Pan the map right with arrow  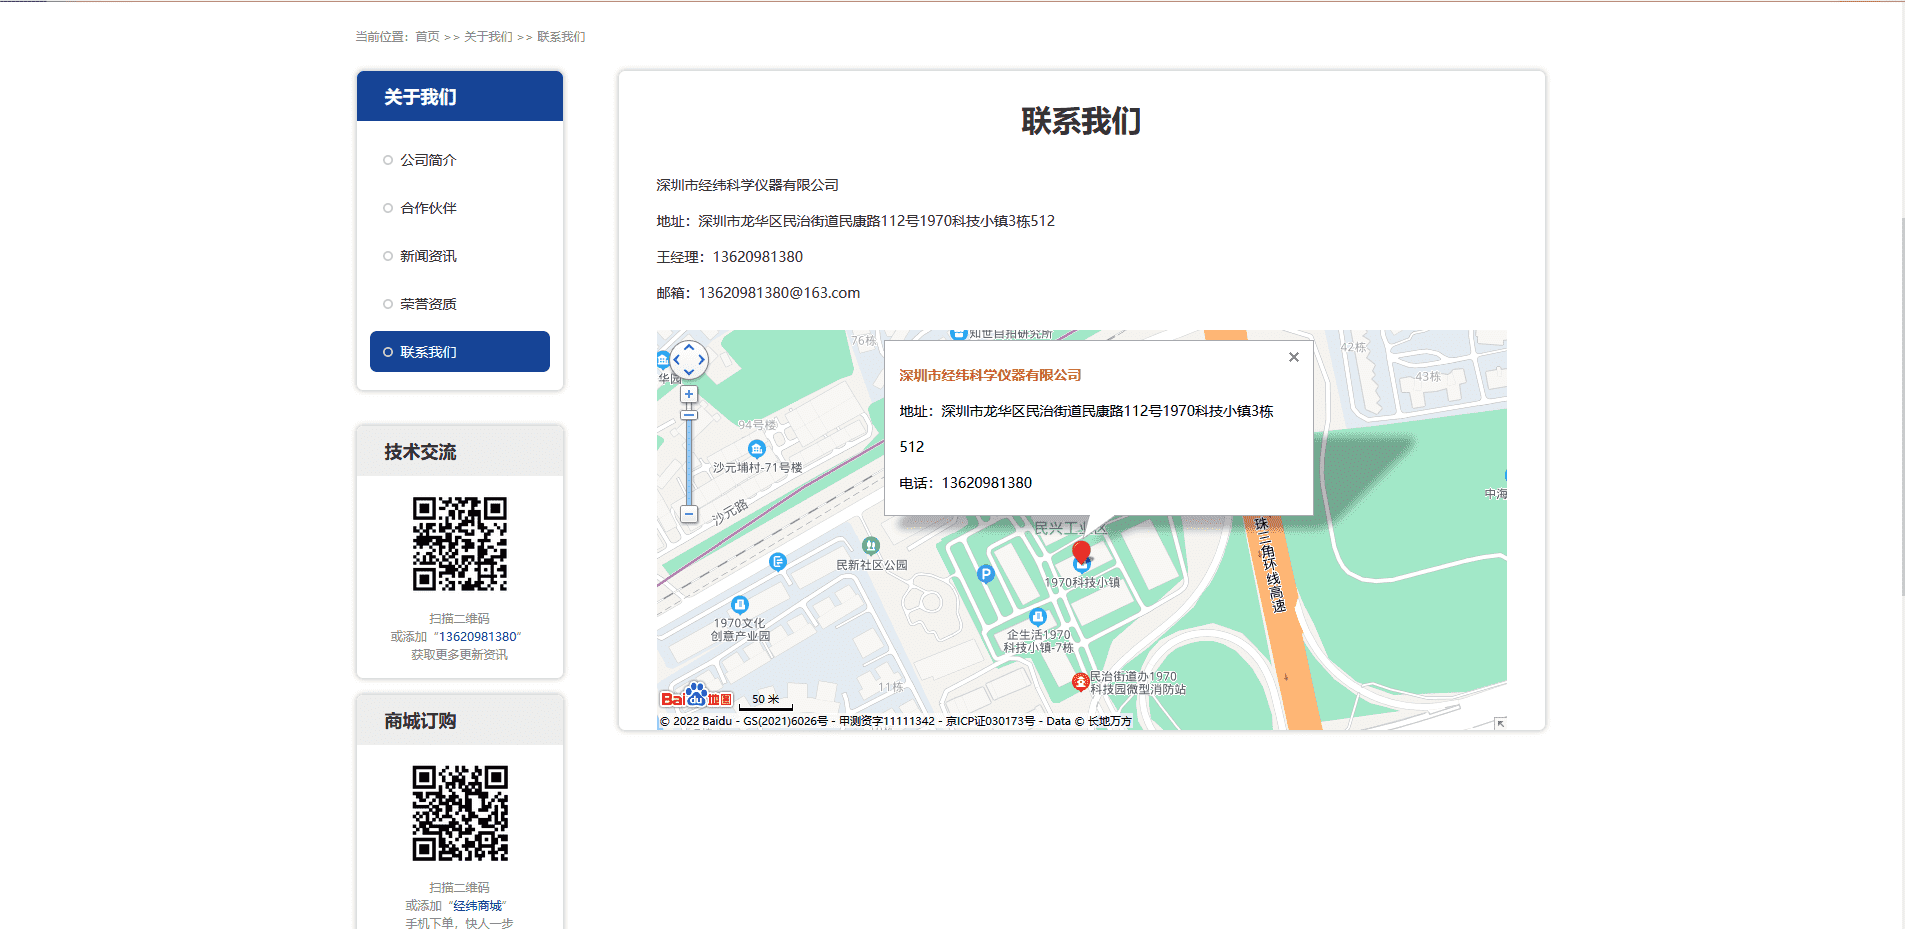click(x=701, y=360)
